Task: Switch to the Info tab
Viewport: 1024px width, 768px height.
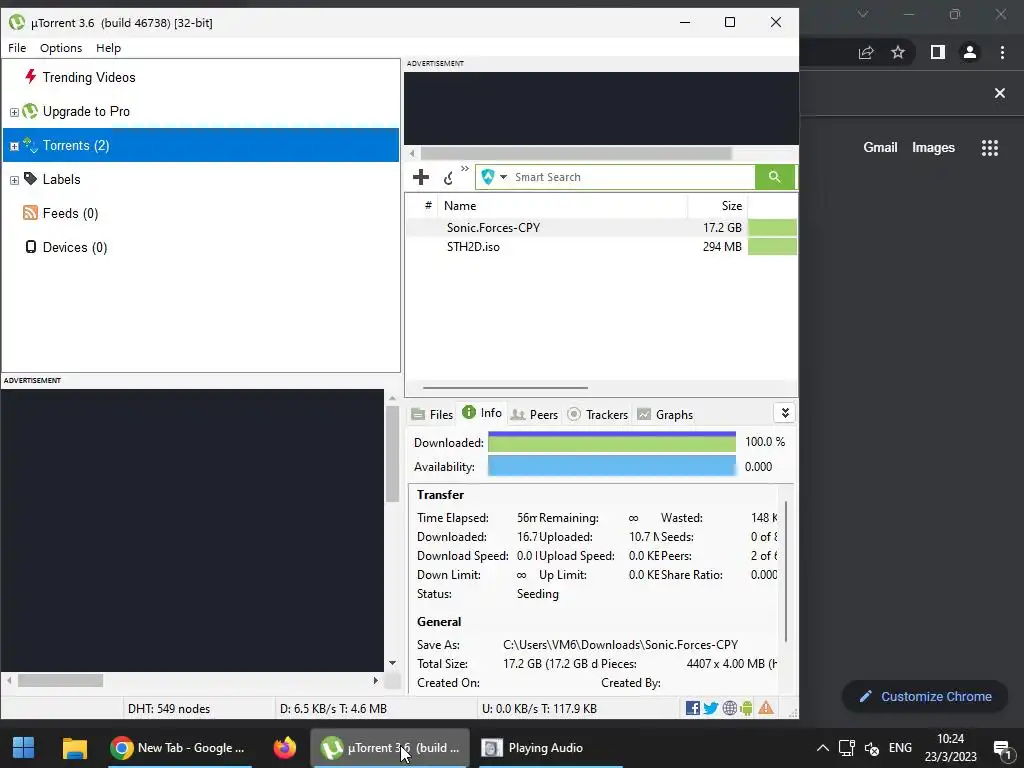Action: click(x=482, y=413)
